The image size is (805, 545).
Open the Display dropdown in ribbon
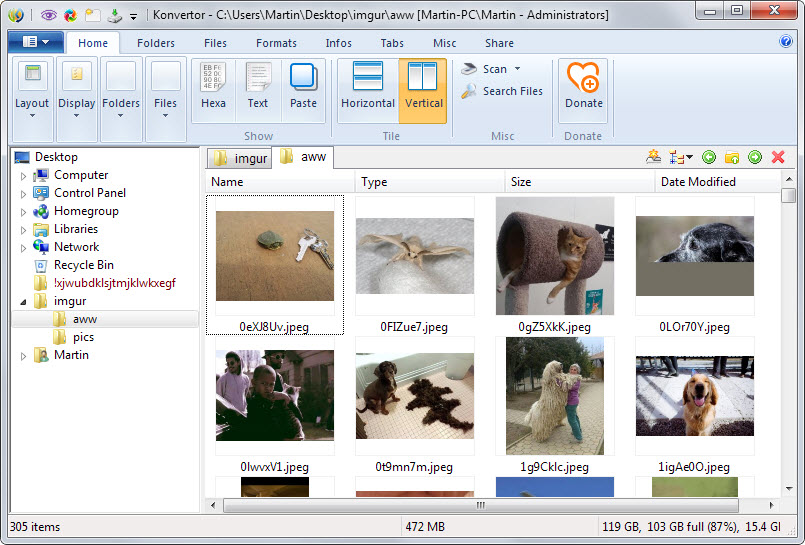tap(76, 100)
